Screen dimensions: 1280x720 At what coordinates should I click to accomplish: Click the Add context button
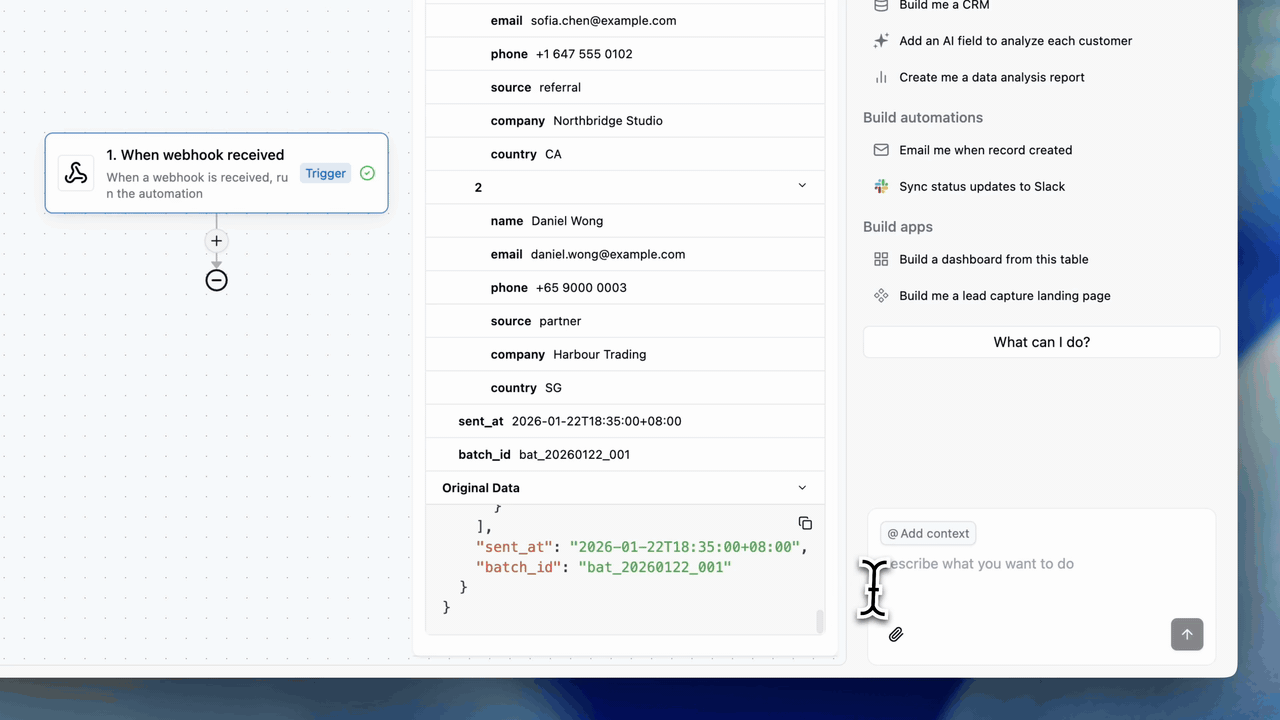[x=927, y=534]
